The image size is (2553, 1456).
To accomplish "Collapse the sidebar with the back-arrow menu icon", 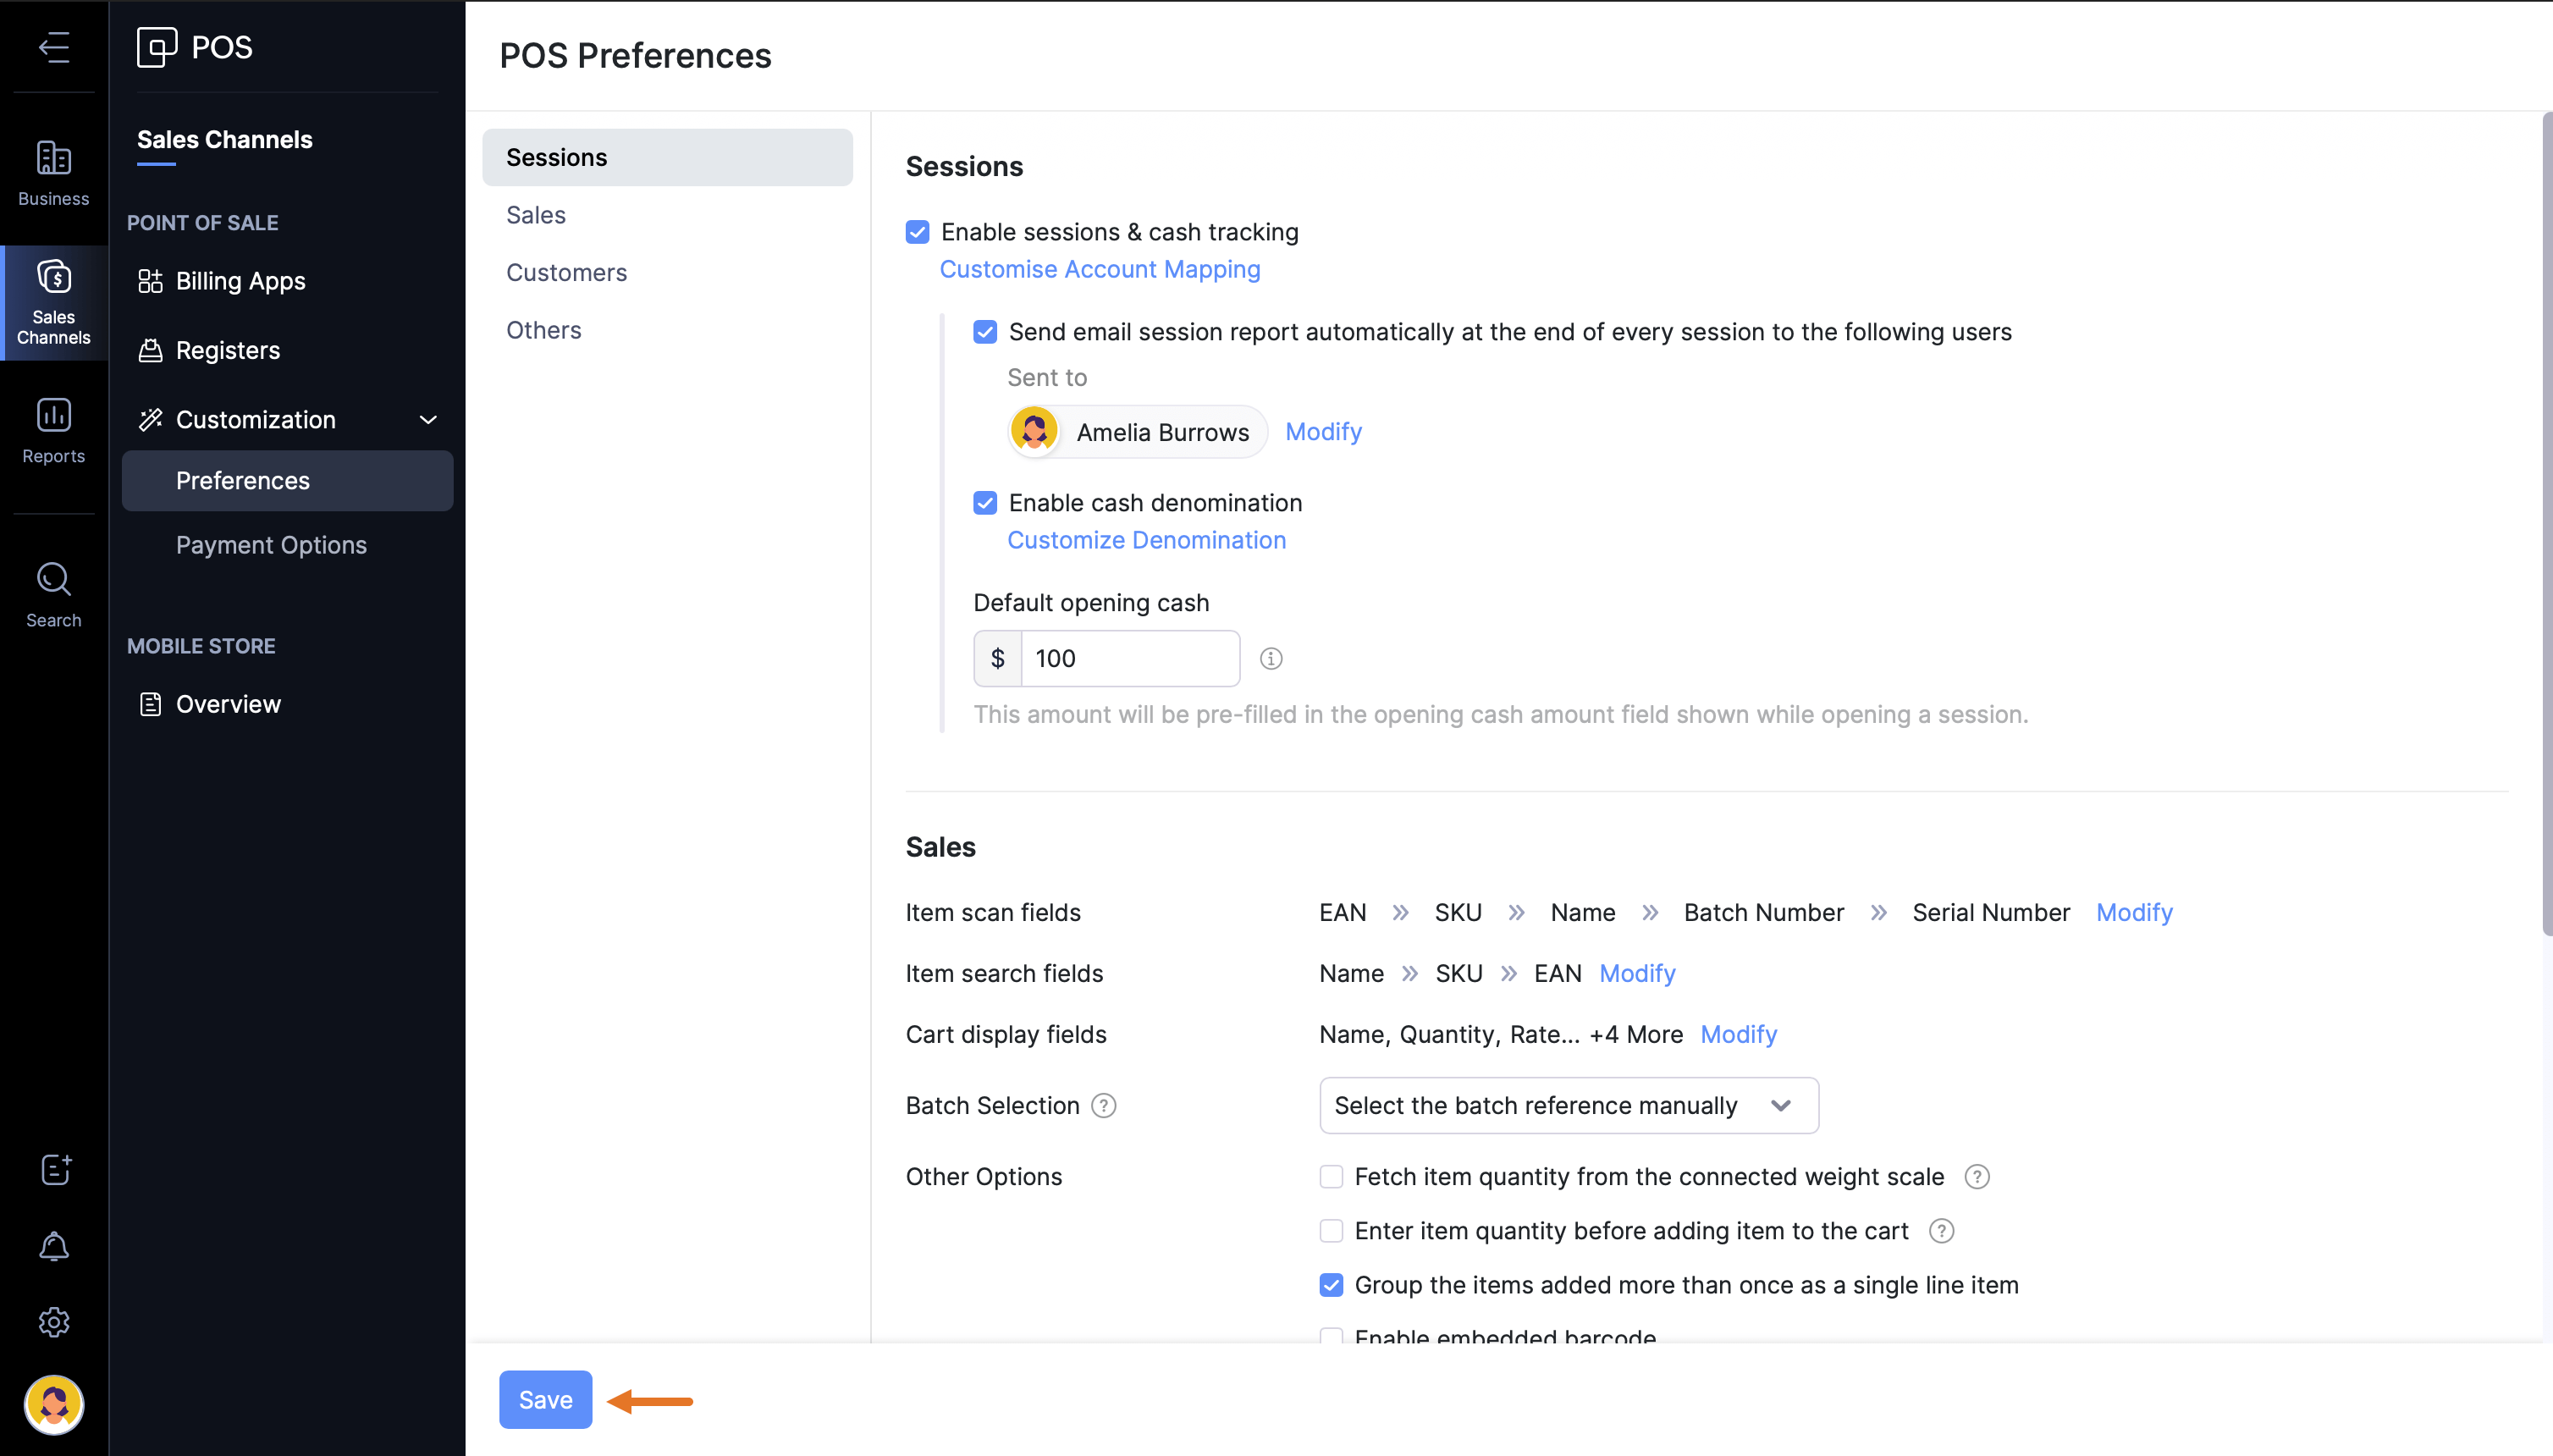I will pyautogui.click(x=54, y=47).
